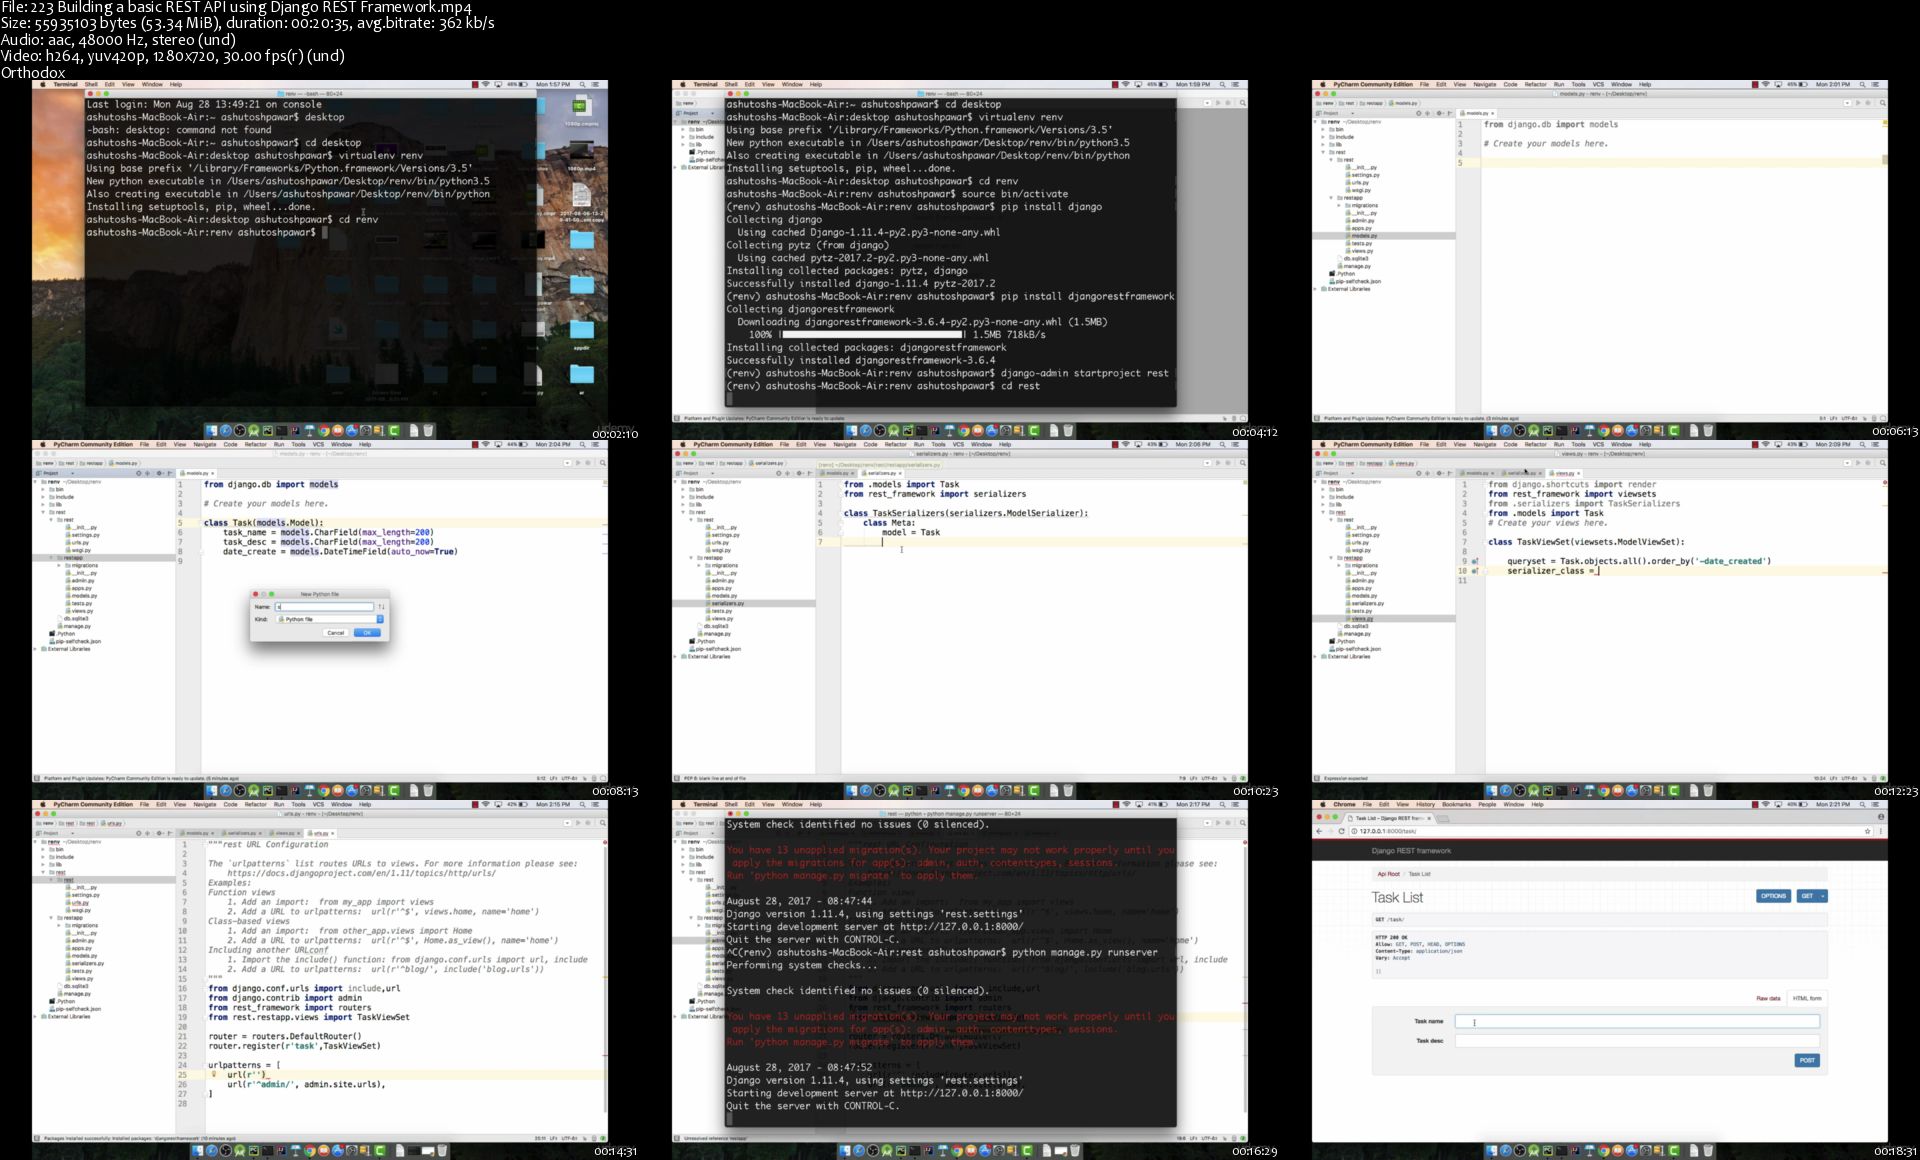Image resolution: width=1920 pixels, height=1160 pixels.
Task: Click the bookmark star in Chrome's address bar
Action: 1867,831
